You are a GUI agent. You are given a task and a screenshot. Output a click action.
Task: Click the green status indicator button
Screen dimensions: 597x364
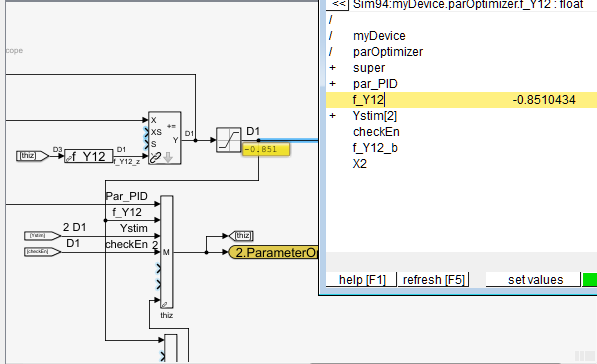[x=590, y=280]
